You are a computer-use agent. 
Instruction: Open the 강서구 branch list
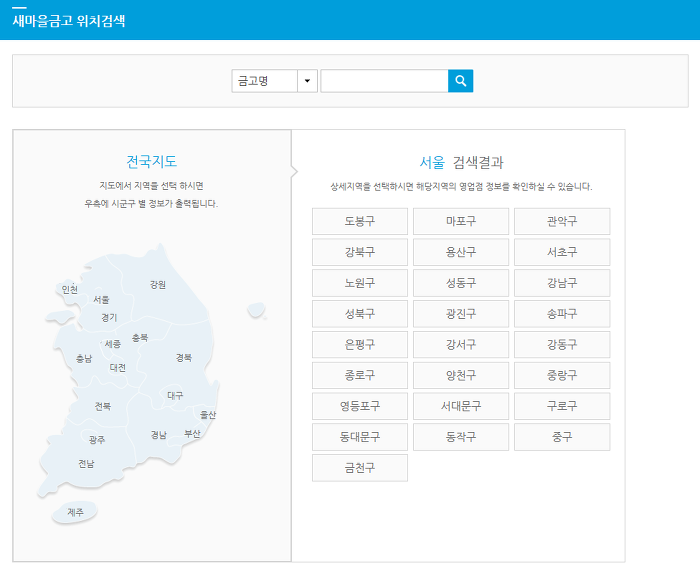click(461, 344)
